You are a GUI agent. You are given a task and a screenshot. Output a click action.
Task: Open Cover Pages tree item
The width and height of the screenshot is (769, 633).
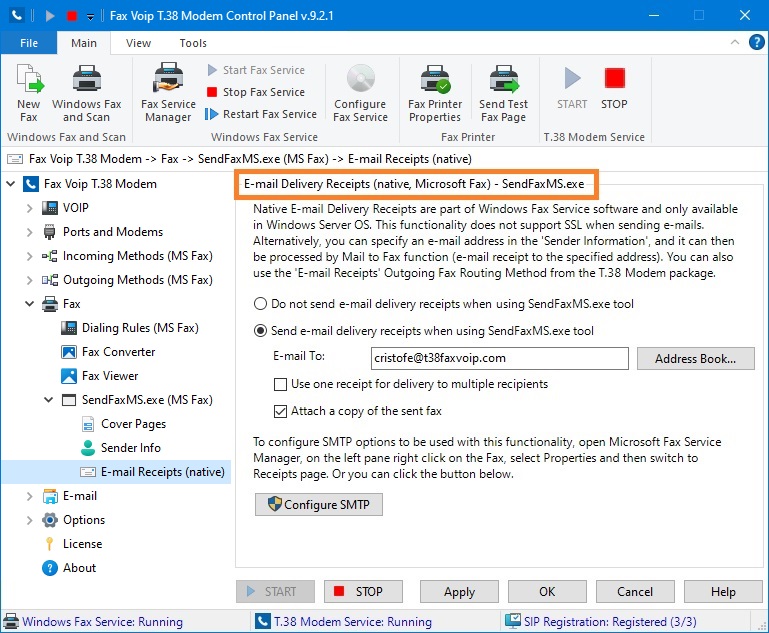(x=133, y=424)
